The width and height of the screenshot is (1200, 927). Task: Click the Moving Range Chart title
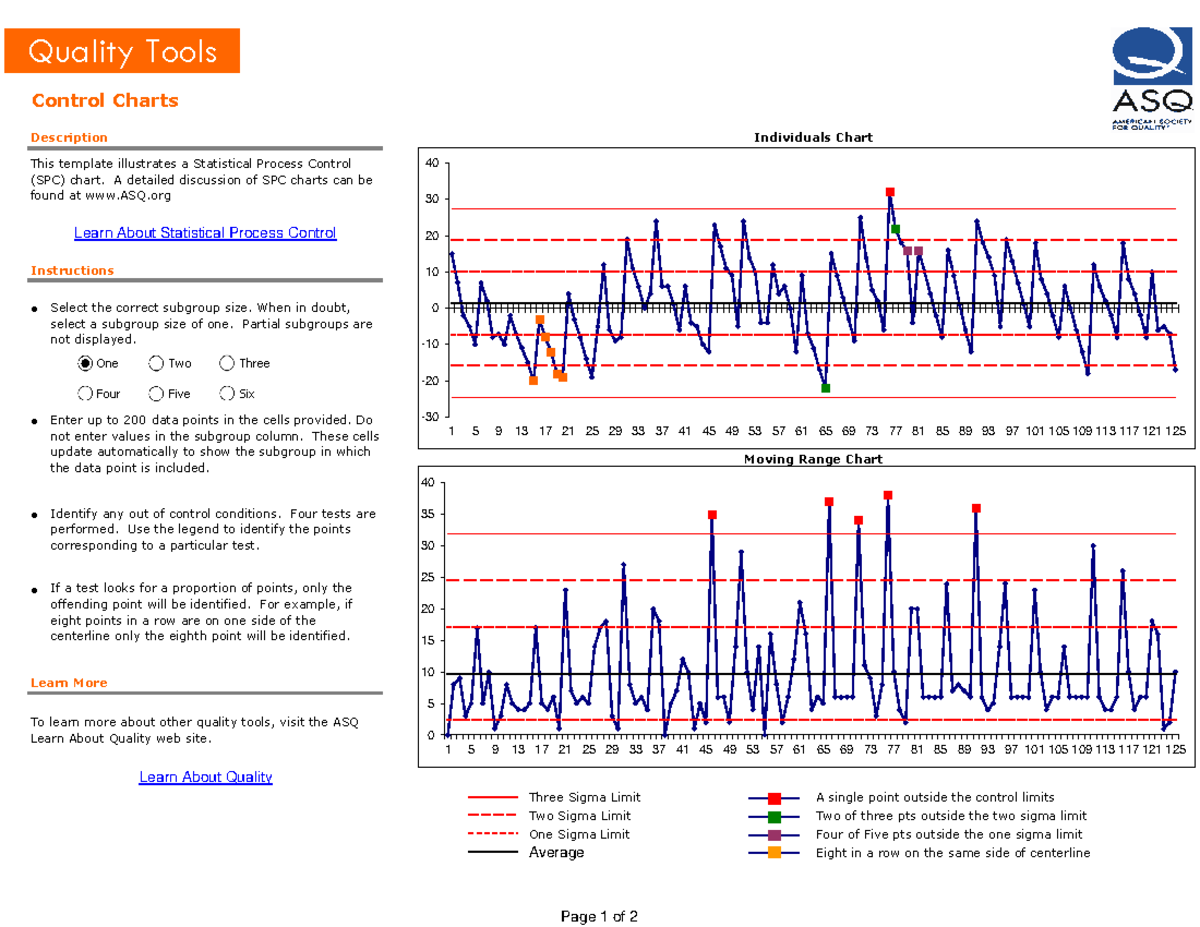pos(812,459)
